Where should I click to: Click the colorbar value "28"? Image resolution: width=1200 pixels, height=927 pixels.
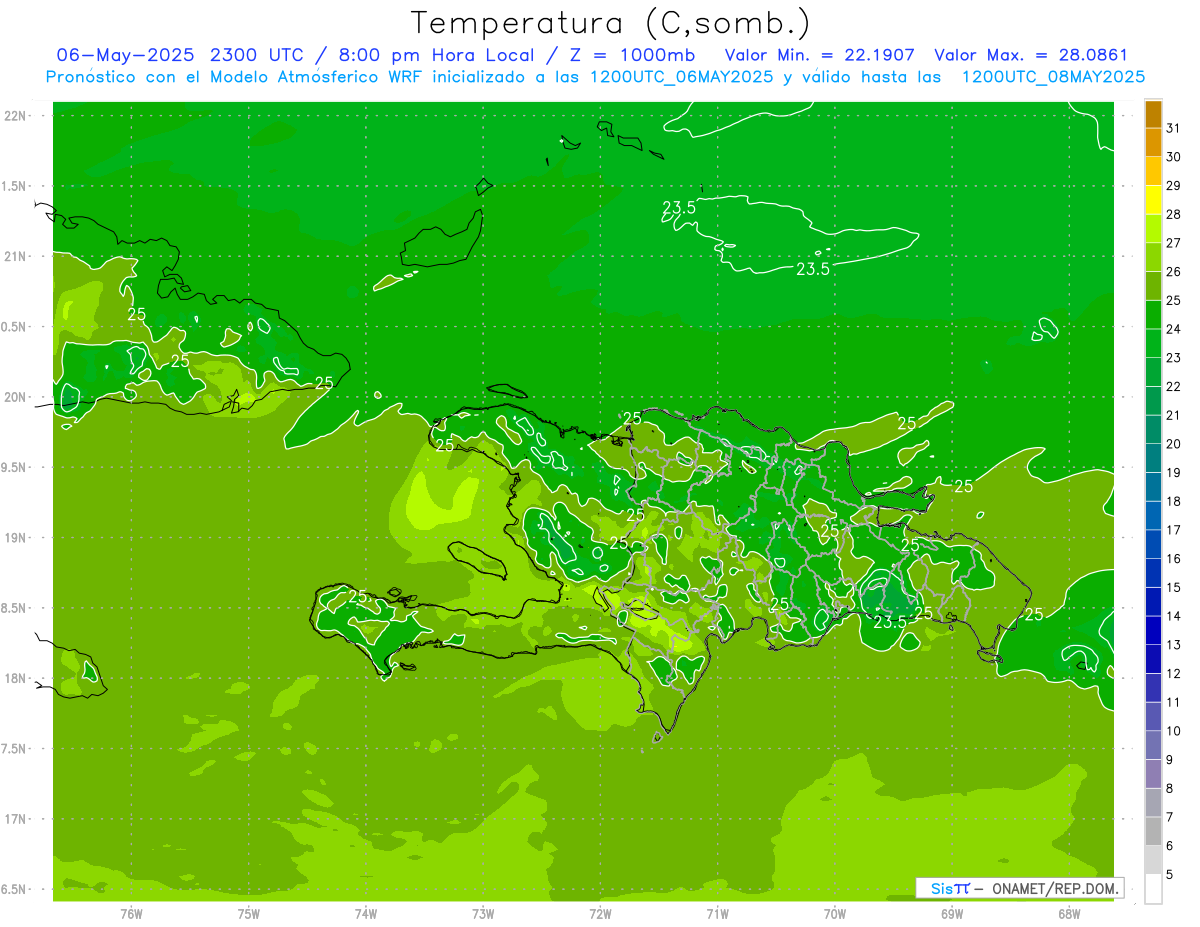point(1173,214)
